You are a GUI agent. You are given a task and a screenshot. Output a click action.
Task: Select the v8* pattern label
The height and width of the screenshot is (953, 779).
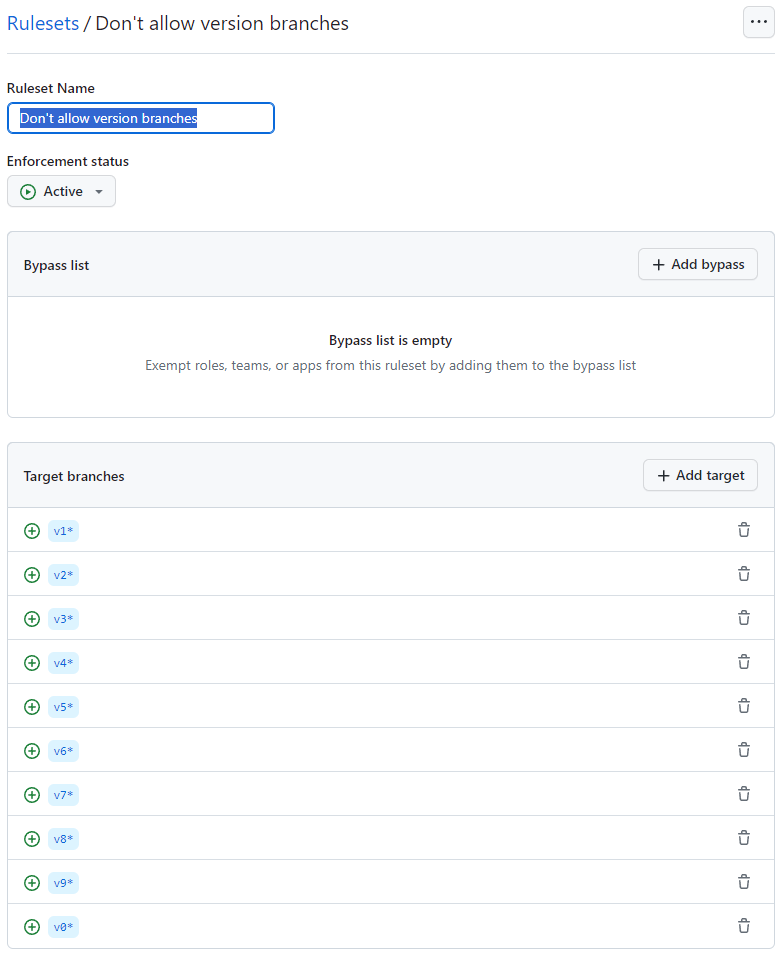(x=63, y=839)
